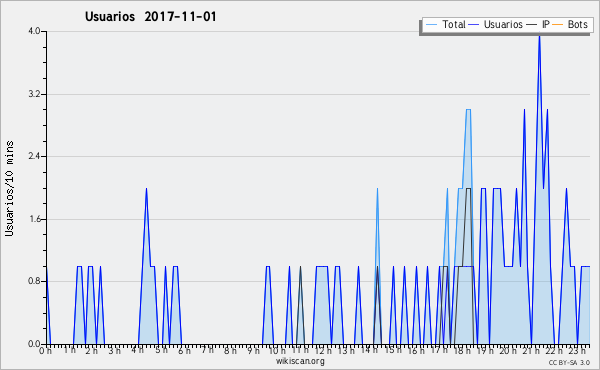The height and width of the screenshot is (370, 600).
Task: Click the '10 h' x-axis label
Action: (x=276, y=350)
